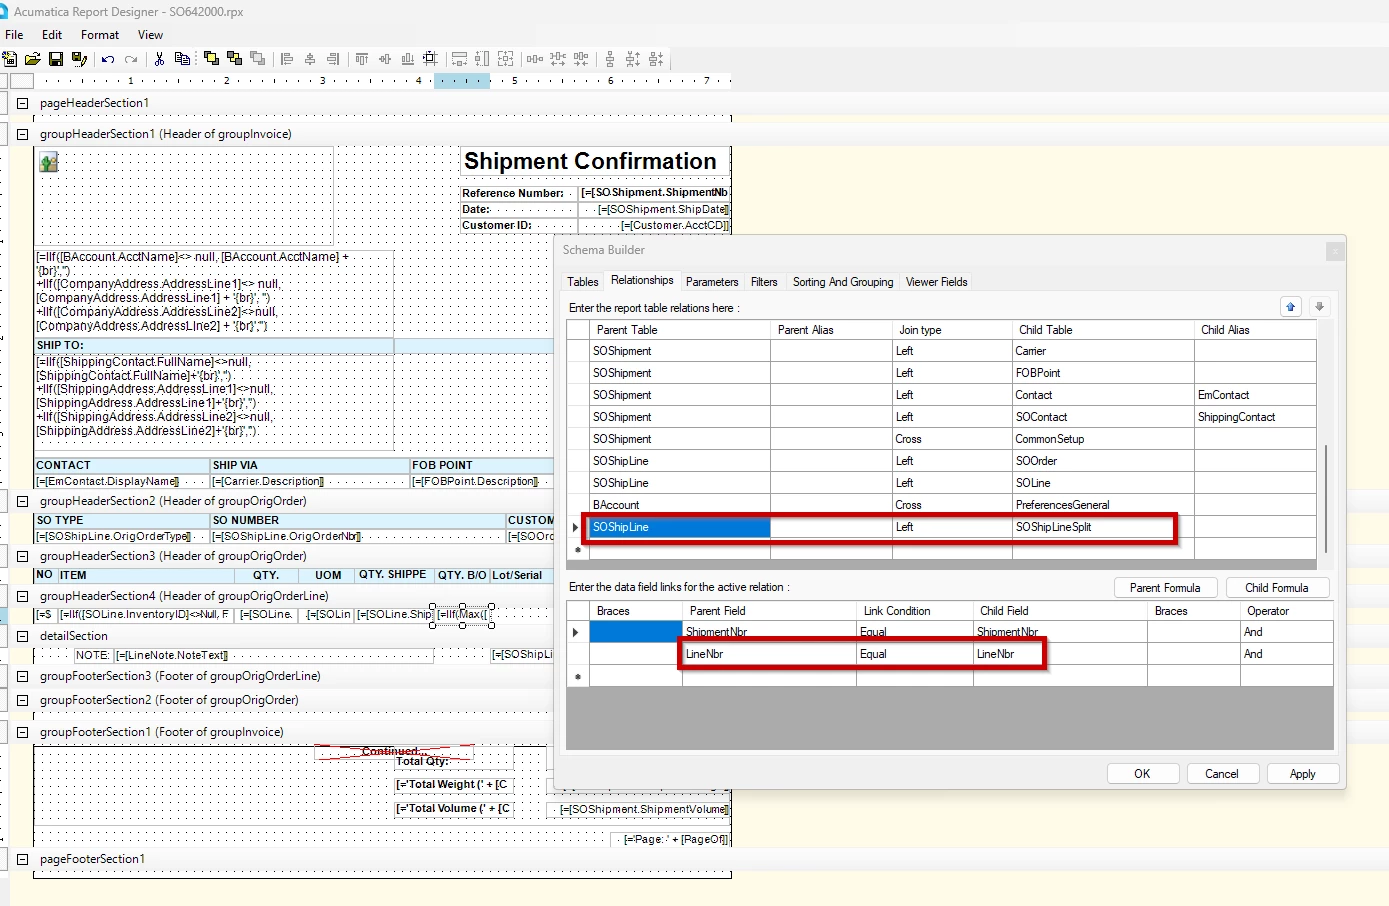The height and width of the screenshot is (906, 1389).
Task: Collapse the groupFooterSection3 section
Action: [22, 676]
